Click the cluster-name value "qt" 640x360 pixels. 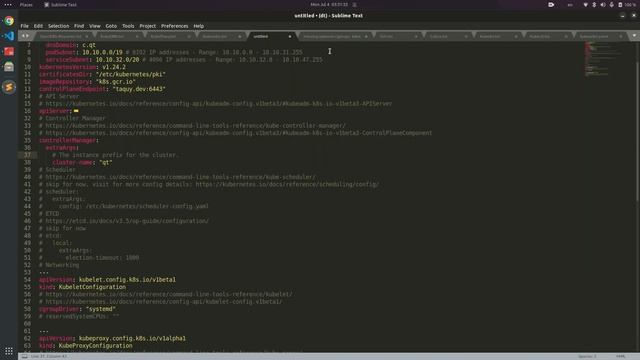[x=105, y=162]
